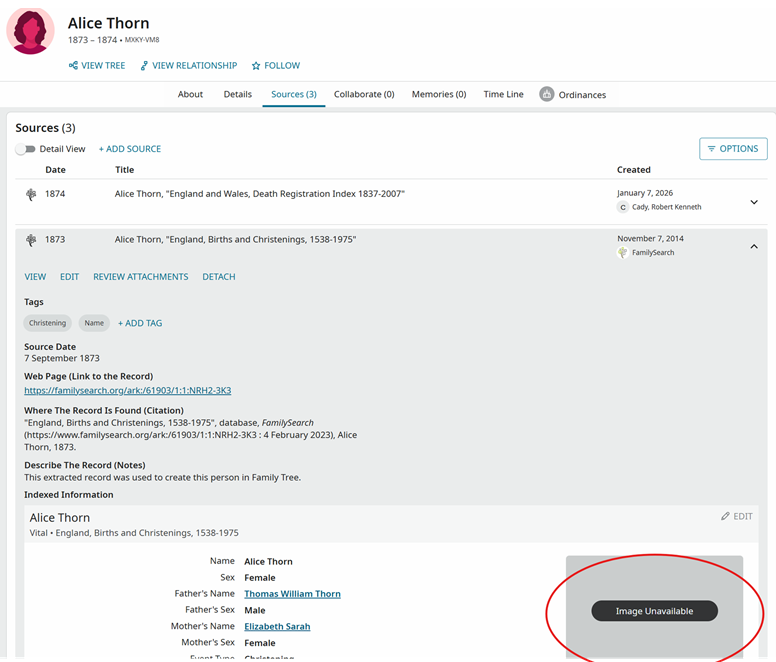Open the Collaborate (0) tab
The height and width of the screenshot is (662, 776).
[364, 94]
